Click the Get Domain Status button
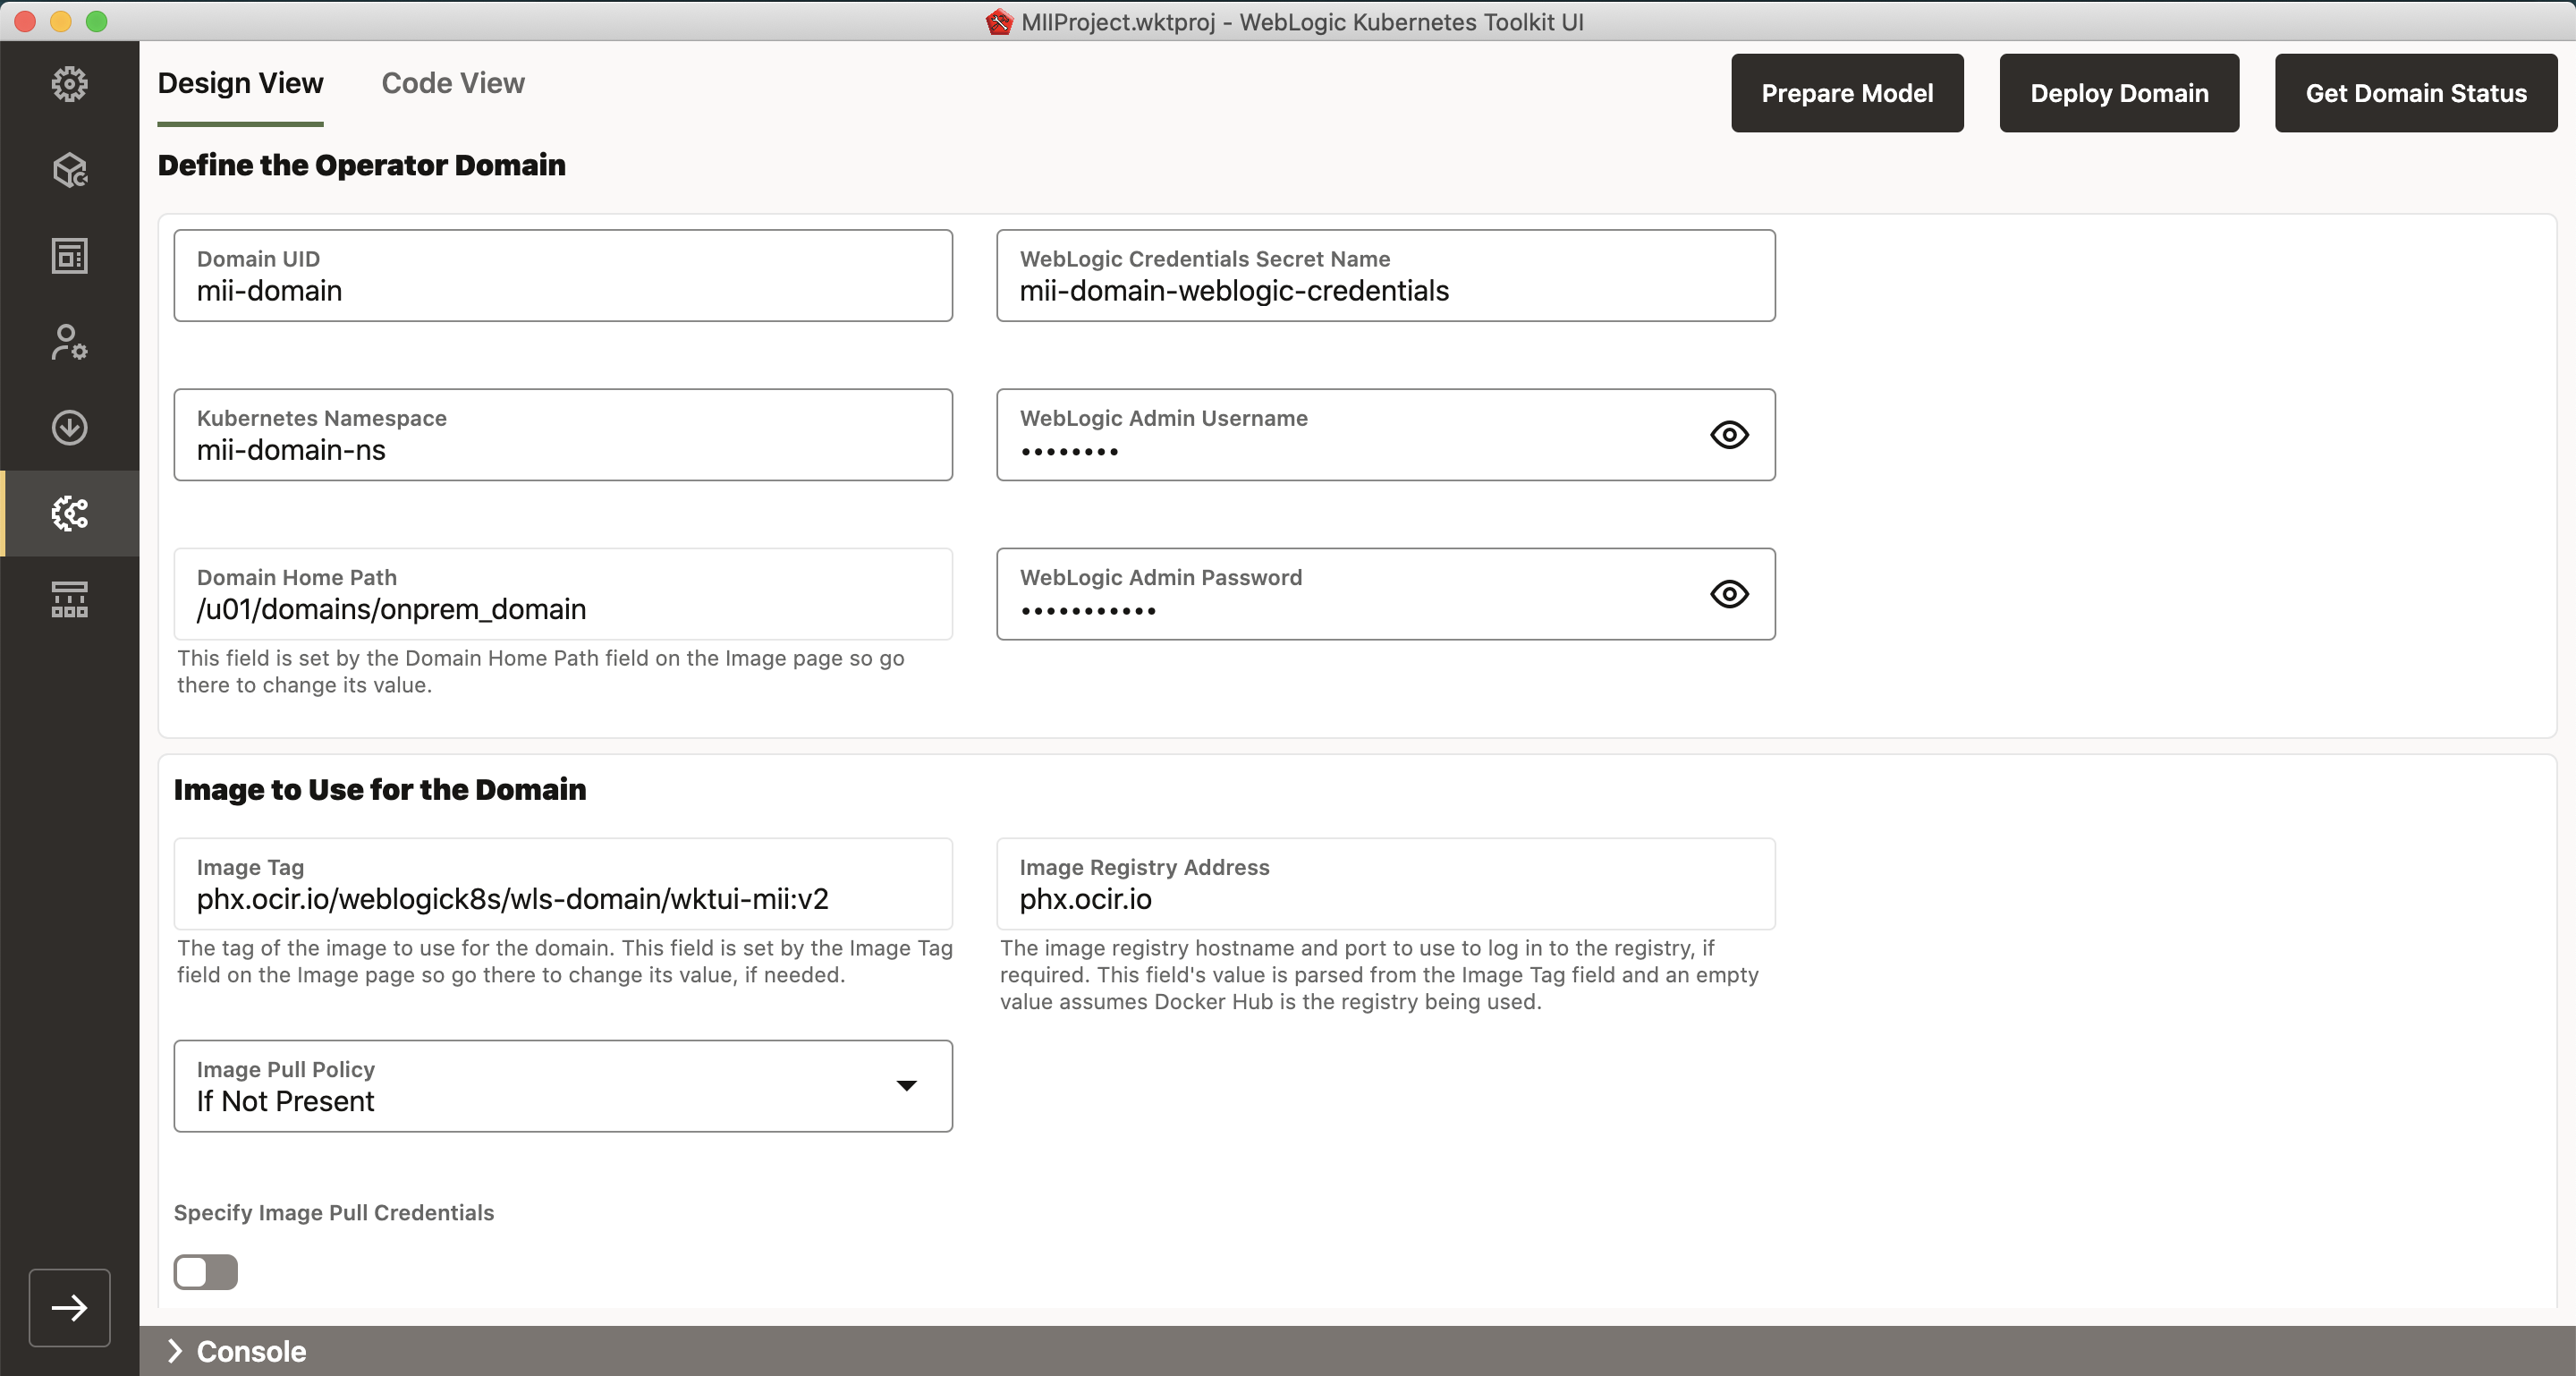2576x1376 pixels. click(2415, 93)
